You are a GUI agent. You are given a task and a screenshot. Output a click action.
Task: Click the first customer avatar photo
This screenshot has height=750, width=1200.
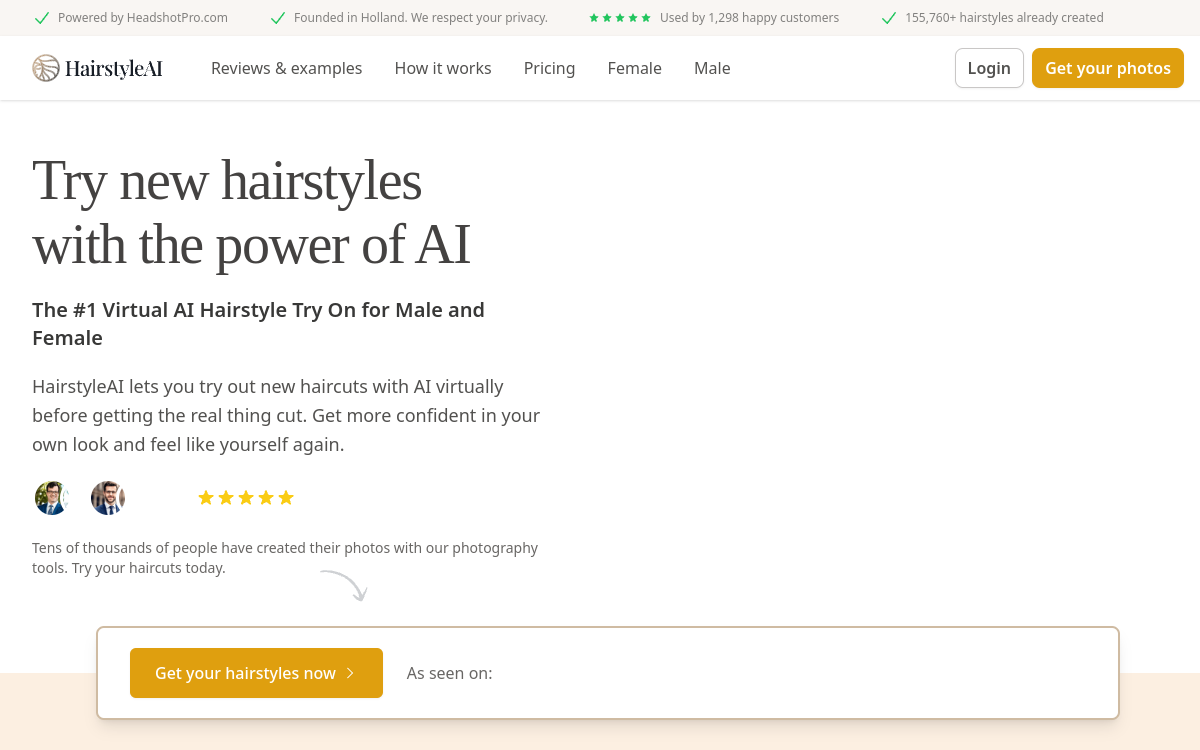point(52,497)
